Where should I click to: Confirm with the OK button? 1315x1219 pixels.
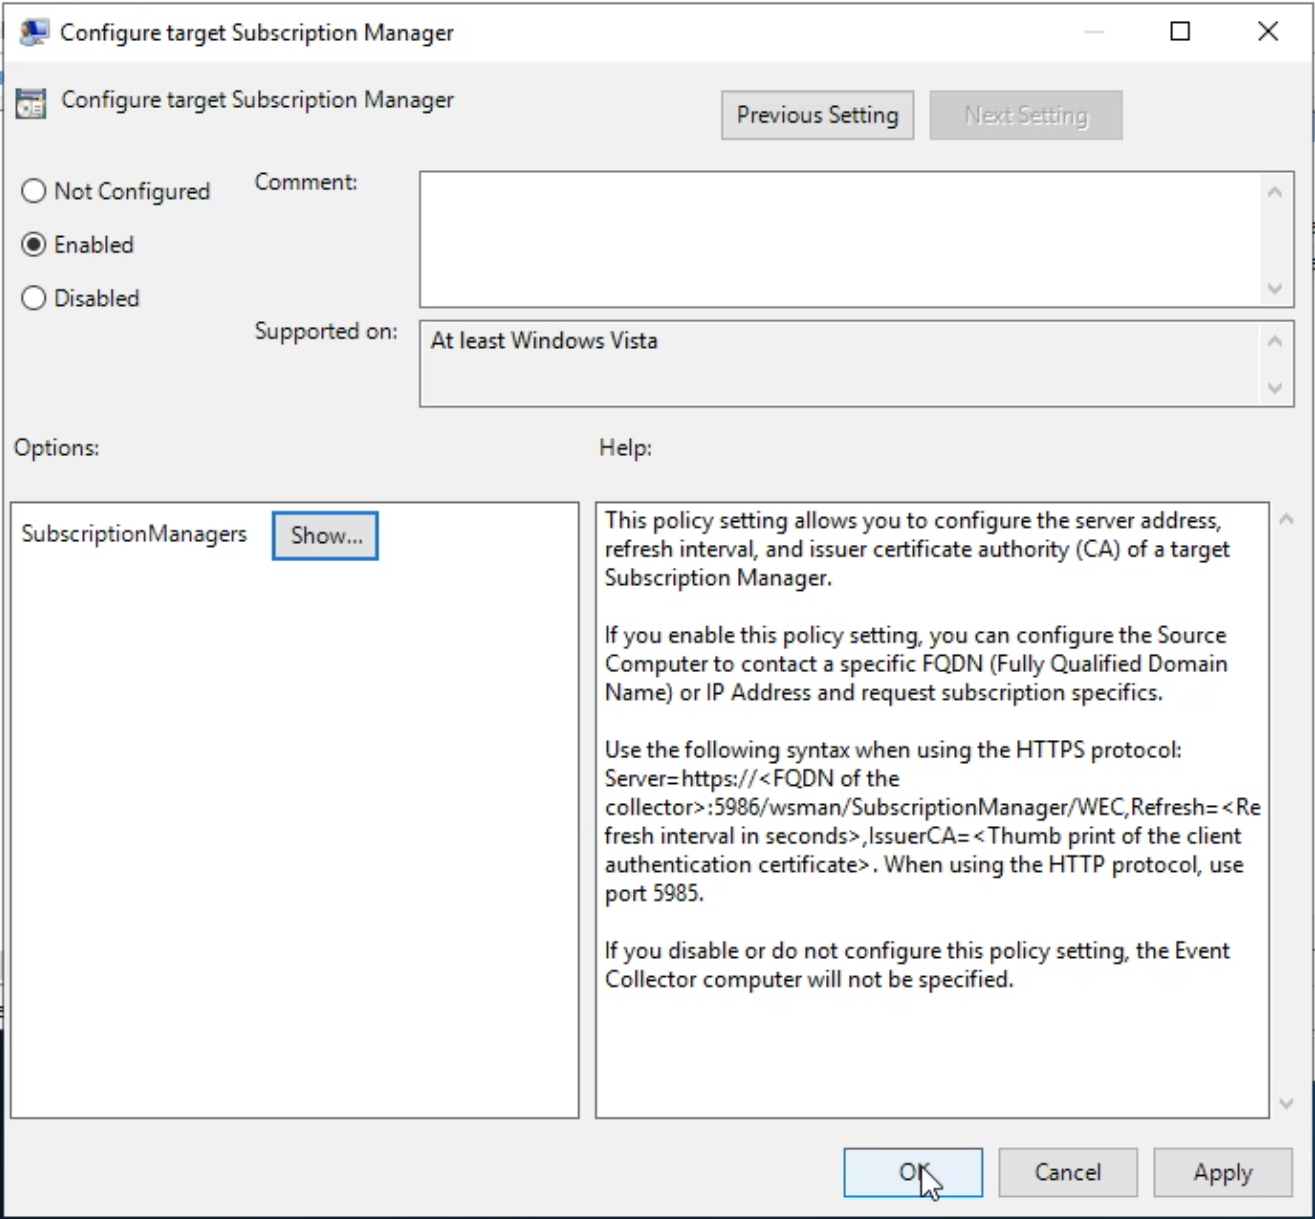[x=913, y=1172]
